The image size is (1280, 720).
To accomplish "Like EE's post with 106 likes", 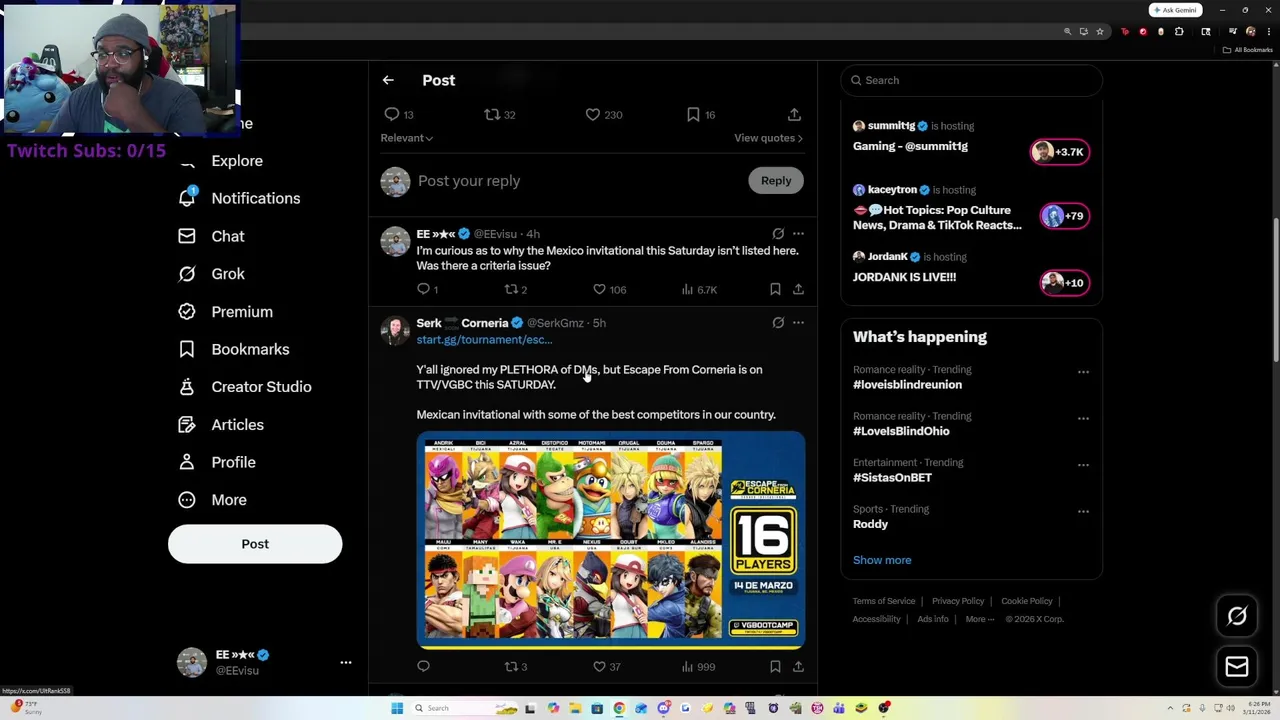I will click(599, 289).
